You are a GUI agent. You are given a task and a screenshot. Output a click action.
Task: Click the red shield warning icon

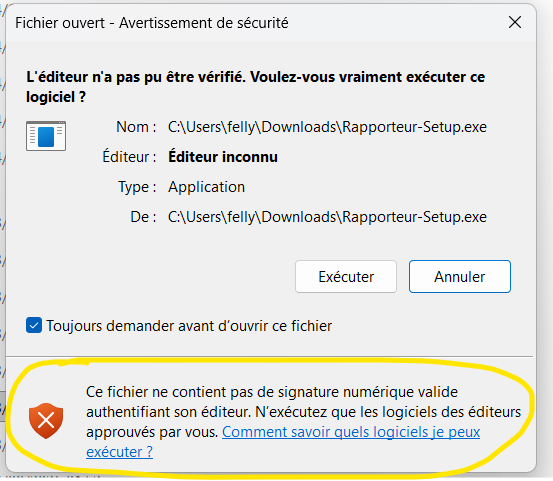click(x=46, y=421)
